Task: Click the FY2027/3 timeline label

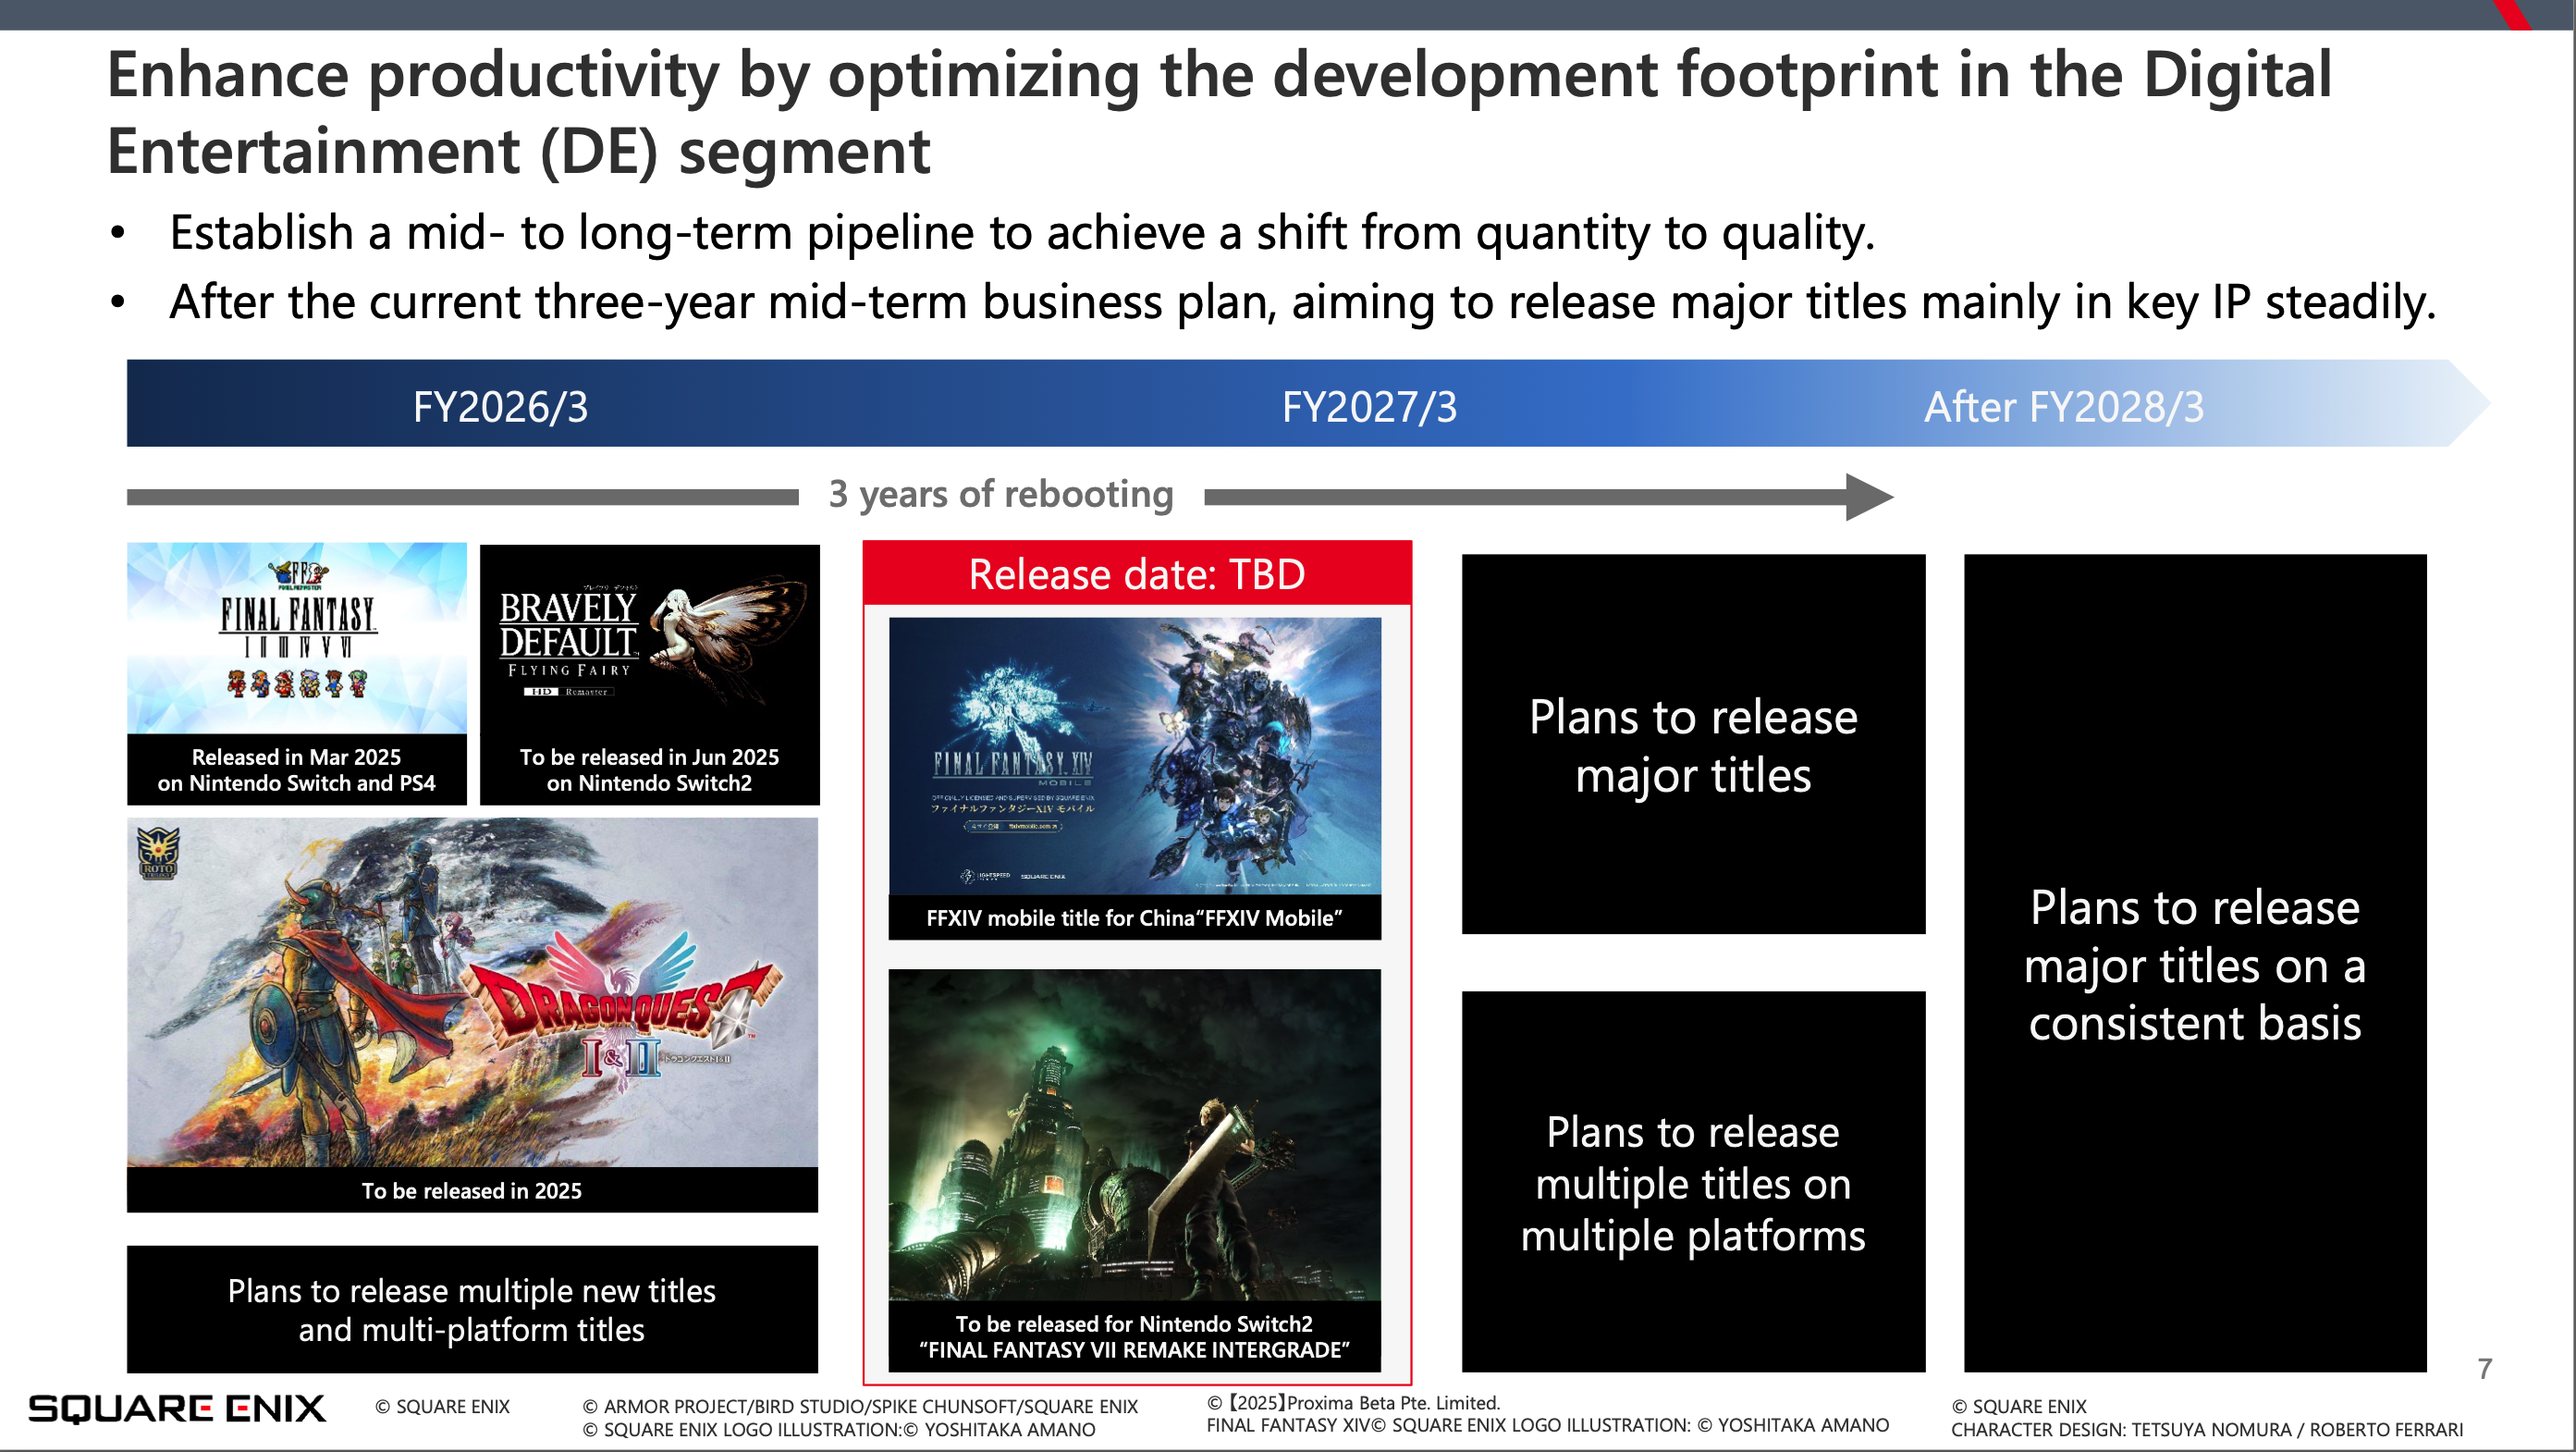Action: click(1369, 407)
